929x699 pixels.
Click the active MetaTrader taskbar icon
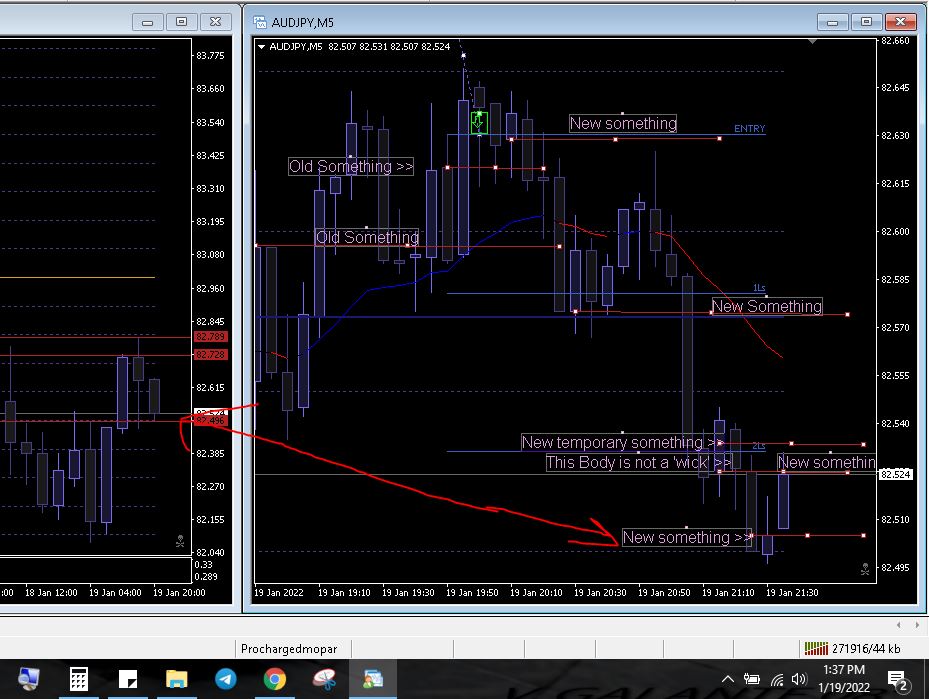pos(373,679)
